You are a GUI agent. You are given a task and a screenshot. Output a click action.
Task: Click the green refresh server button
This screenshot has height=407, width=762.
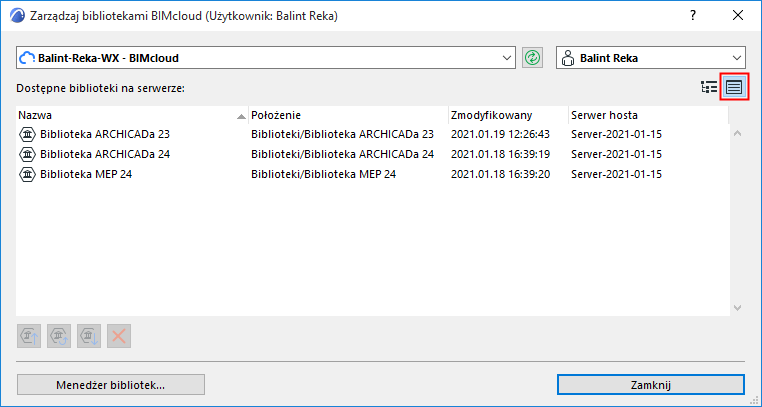point(532,58)
